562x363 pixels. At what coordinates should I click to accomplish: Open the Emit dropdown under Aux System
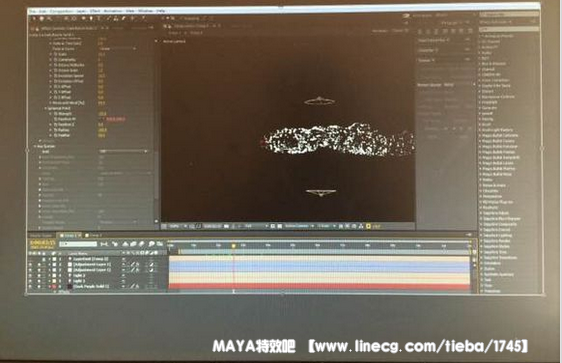(x=123, y=152)
